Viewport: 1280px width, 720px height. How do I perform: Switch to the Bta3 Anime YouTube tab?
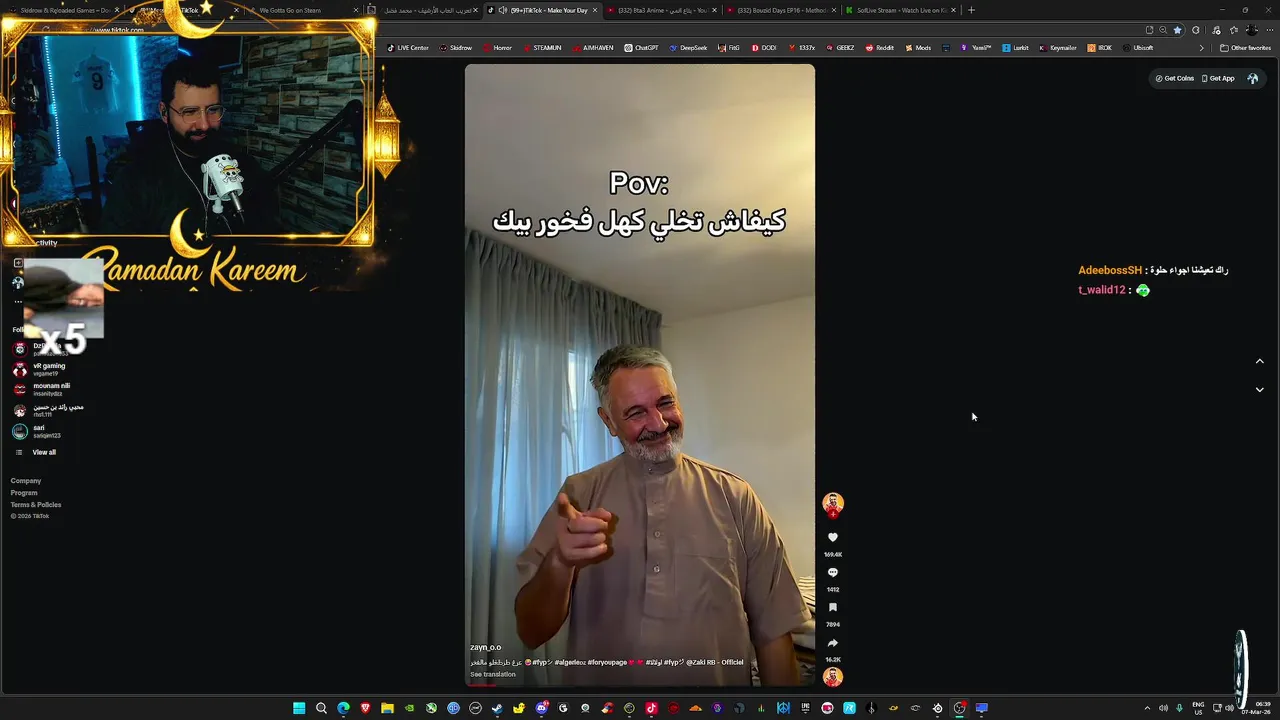(661, 10)
